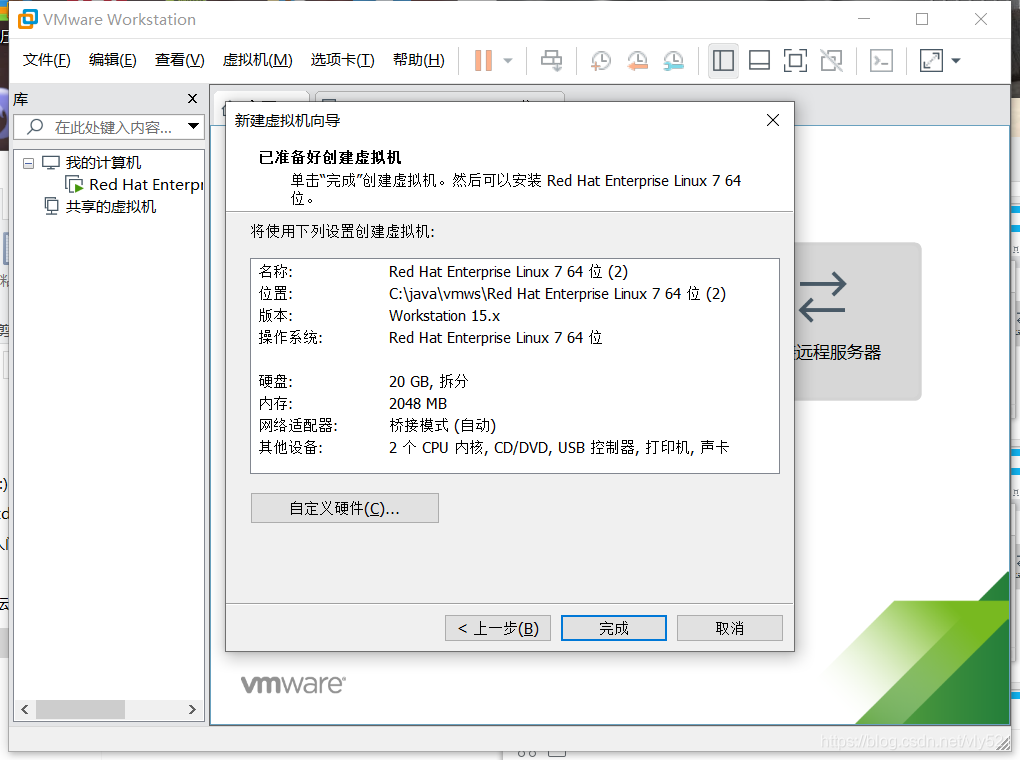Viewport: 1020px width, 760px height.
Task: Click the 上一步(B) back button
Action: click(498, 628)
